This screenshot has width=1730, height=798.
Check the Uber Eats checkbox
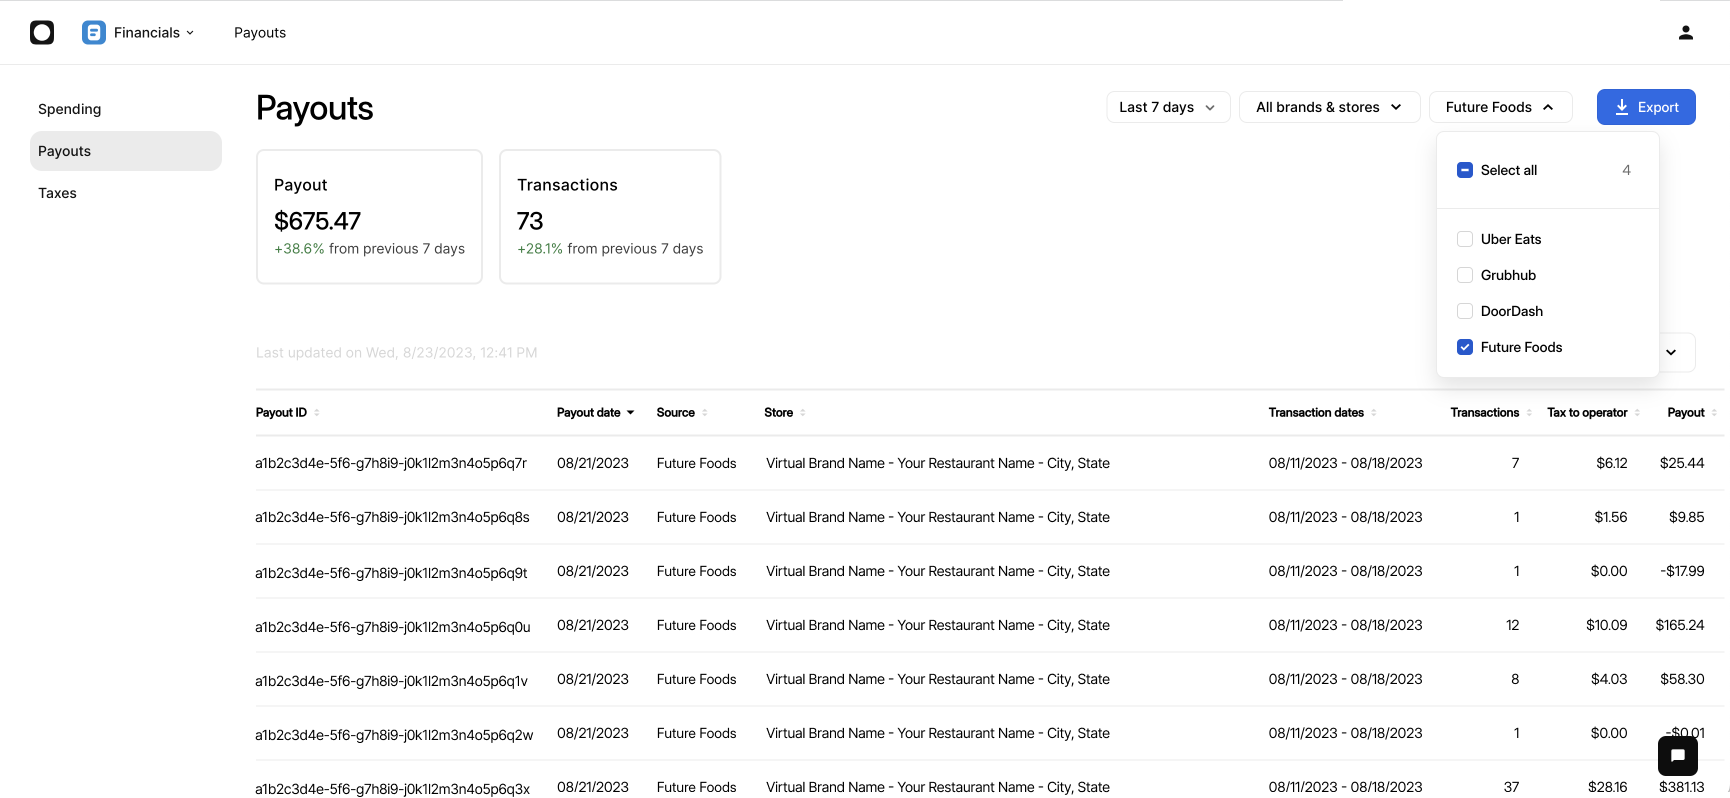[1465, 239]
